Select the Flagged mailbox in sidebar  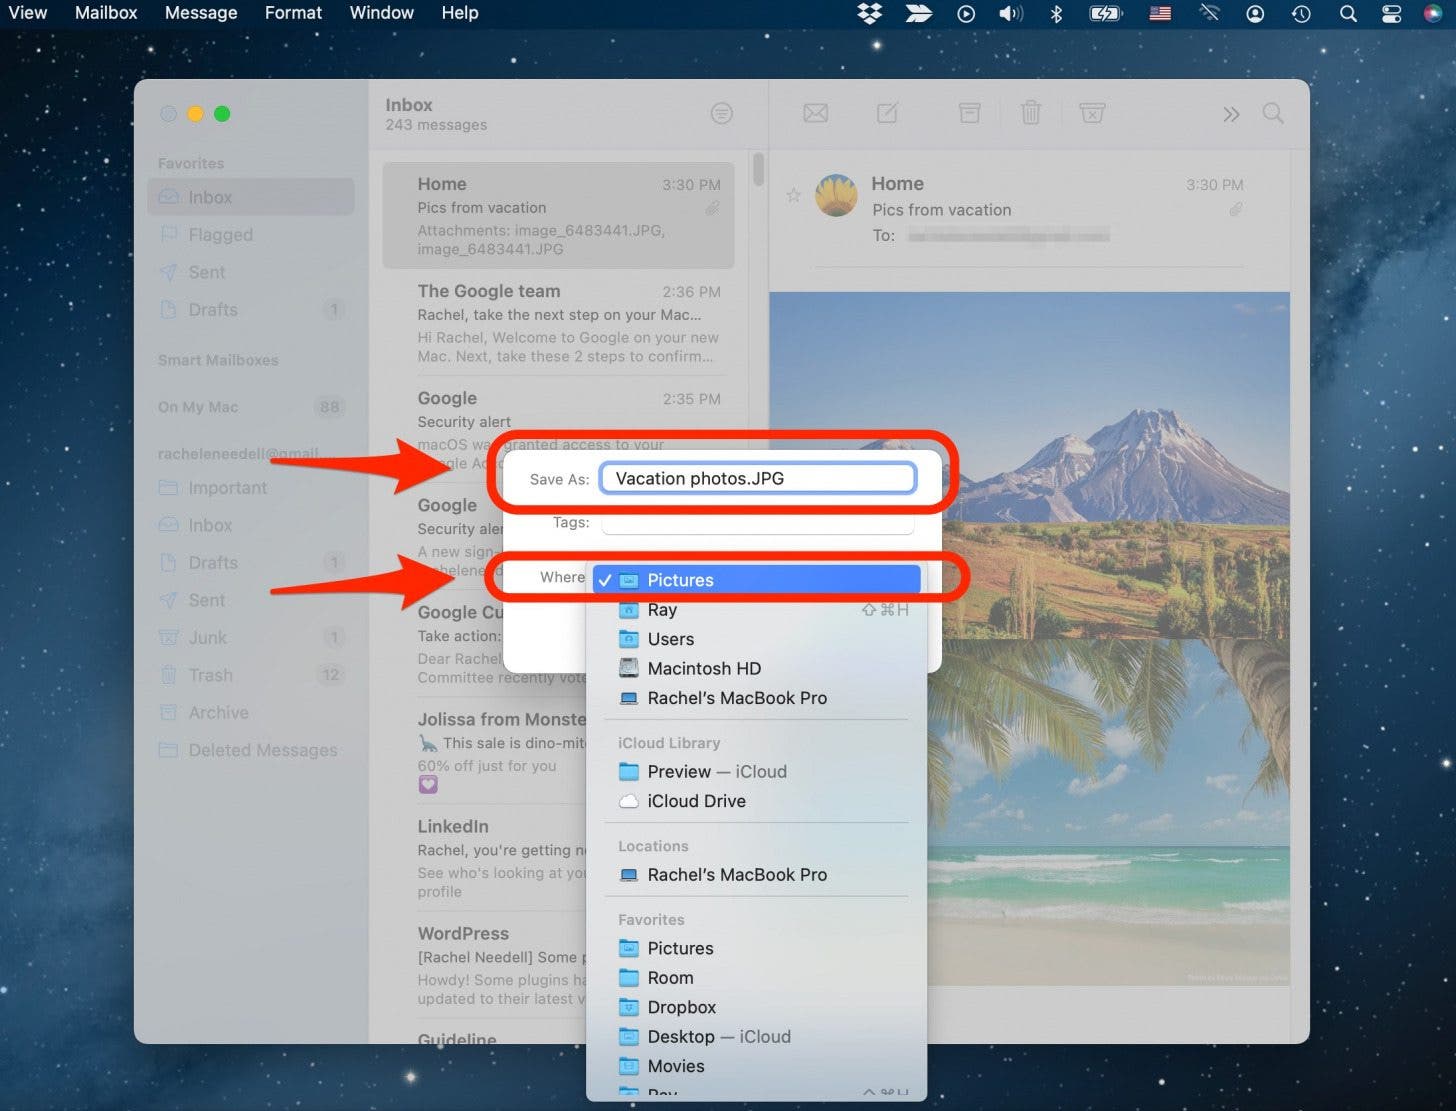coord(220,235)
